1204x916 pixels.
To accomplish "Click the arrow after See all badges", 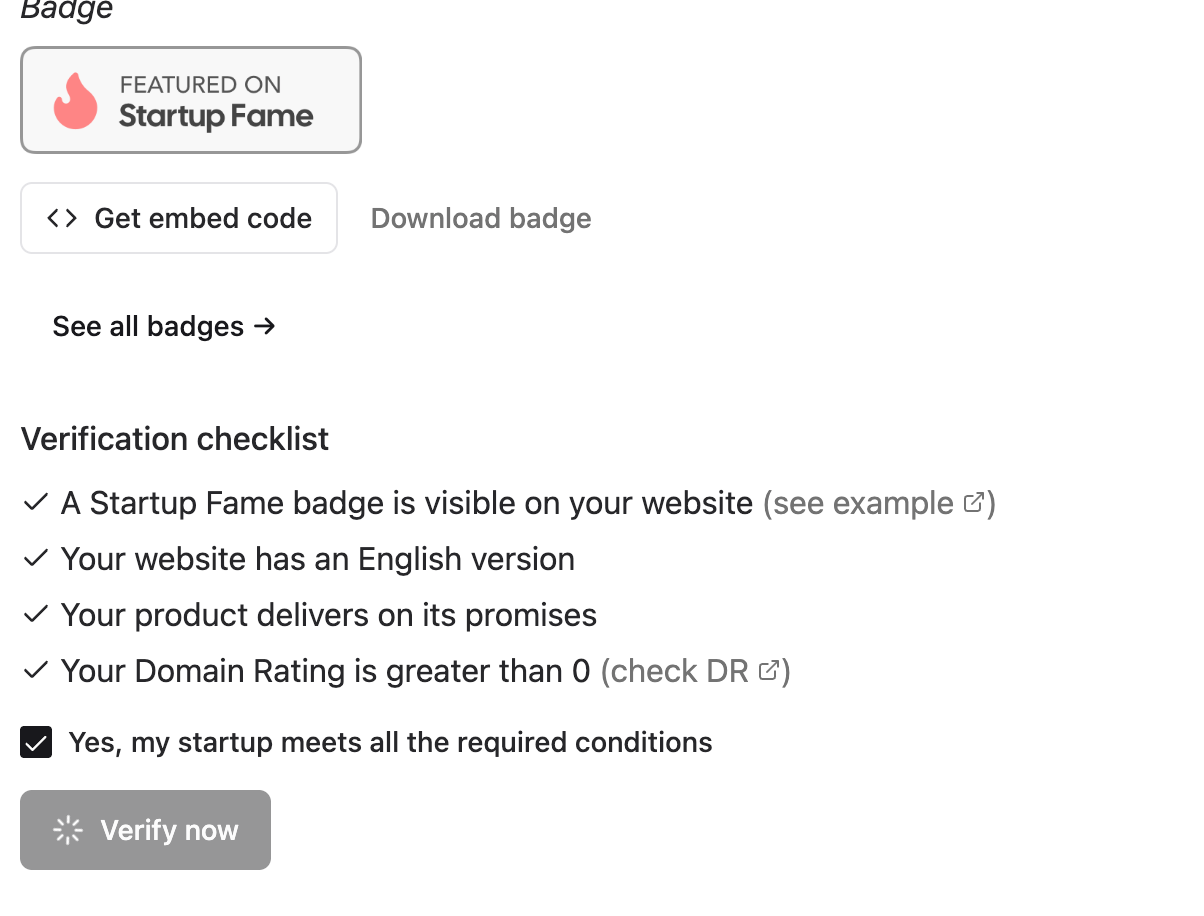I will pos(264,326).
